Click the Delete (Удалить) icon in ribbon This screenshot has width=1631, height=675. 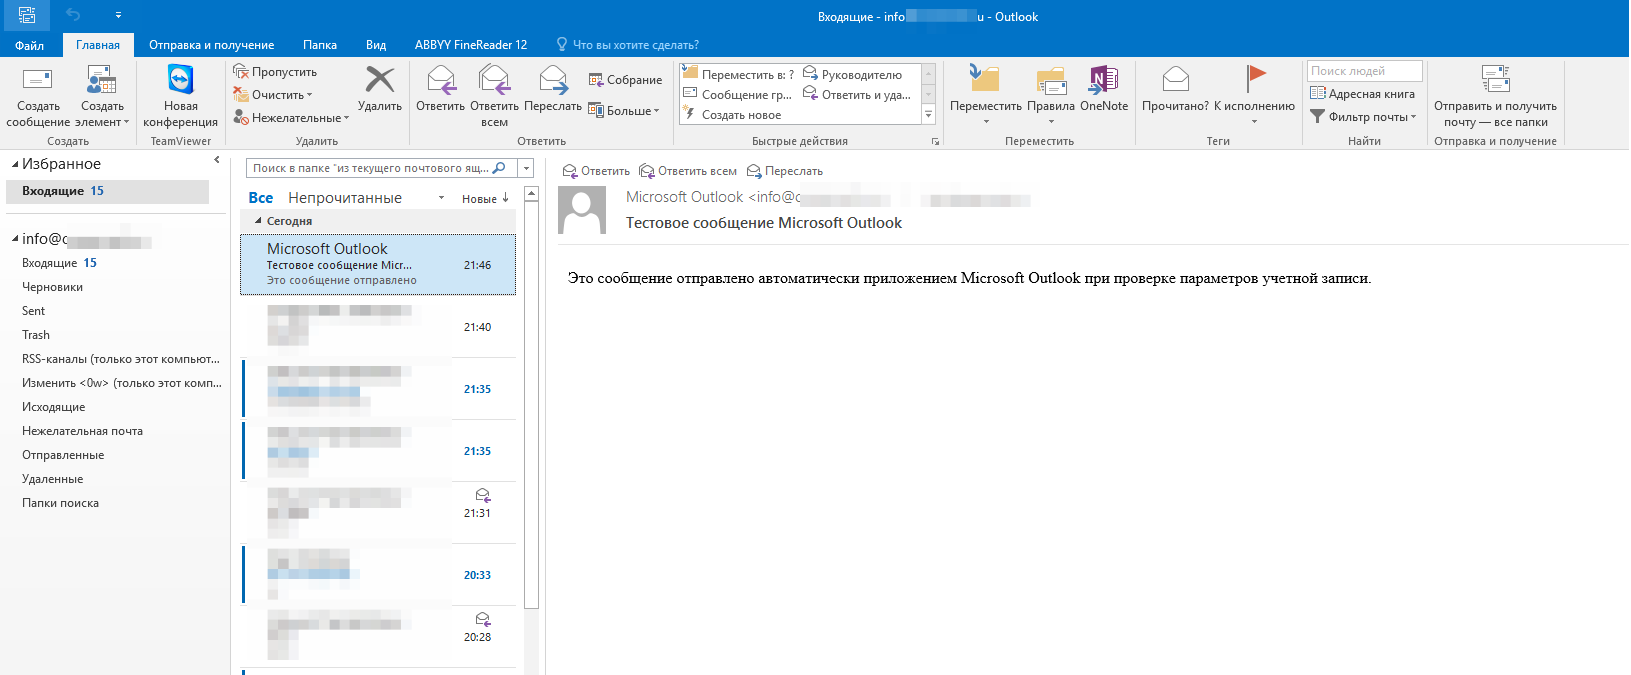[x=380, y=81]
